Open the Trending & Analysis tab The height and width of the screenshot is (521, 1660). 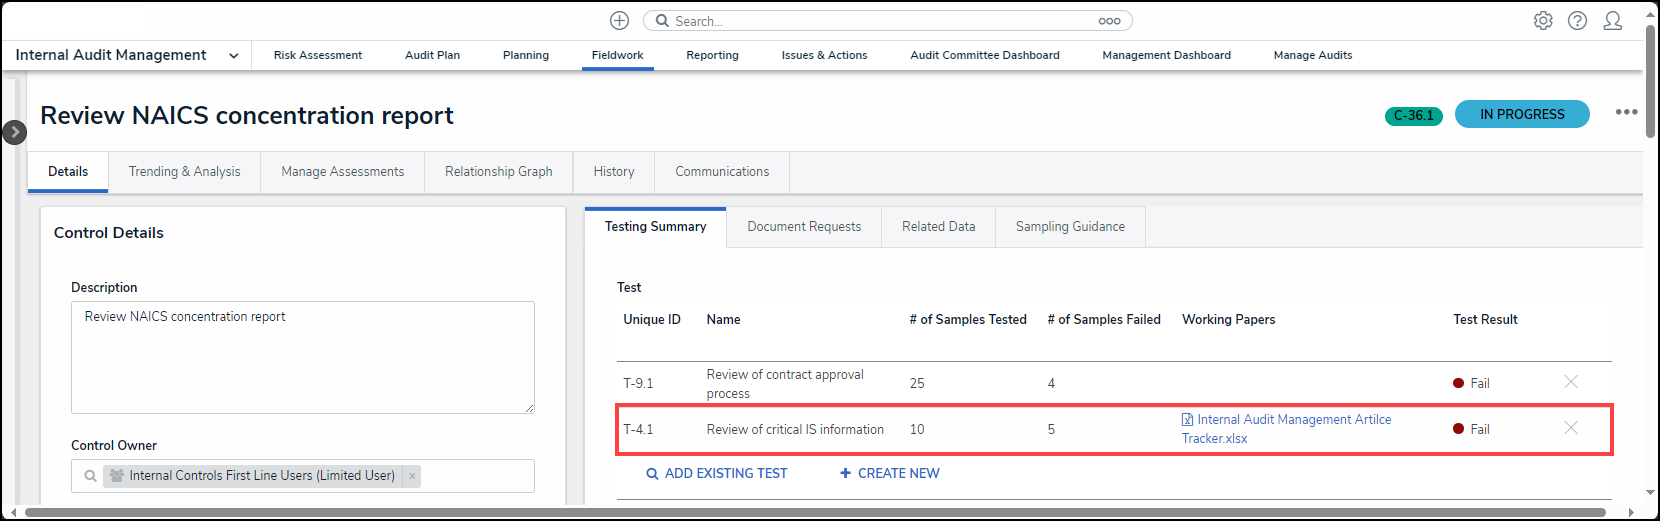[184, 172]
